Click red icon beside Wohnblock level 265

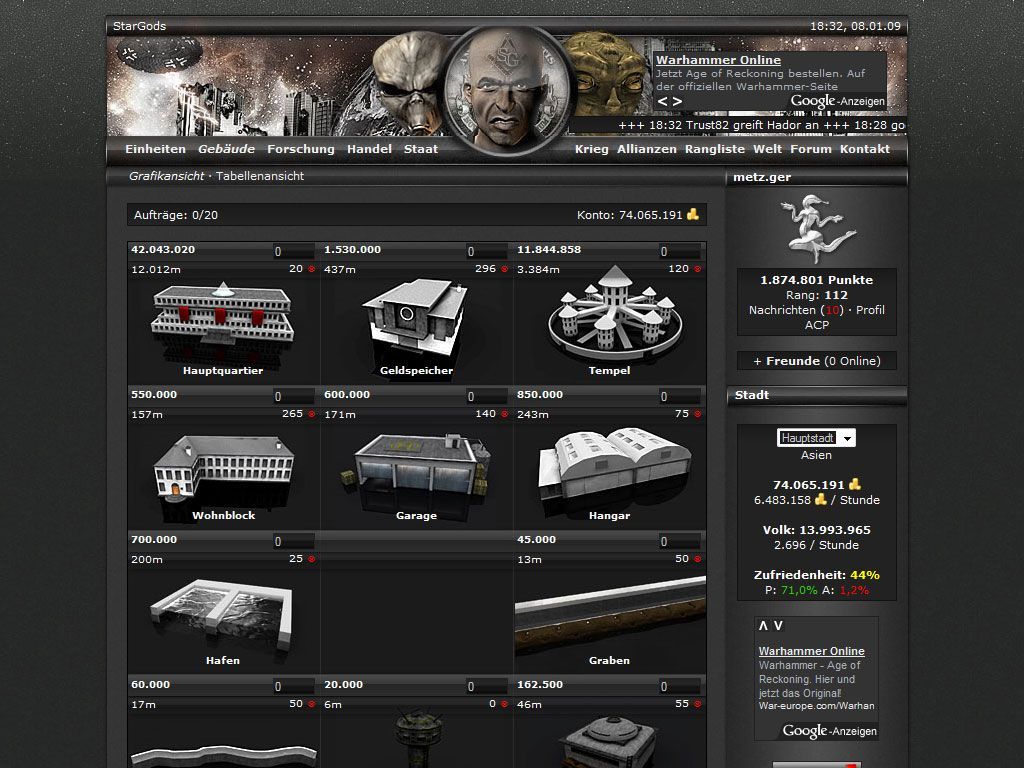tap(312, 414)
